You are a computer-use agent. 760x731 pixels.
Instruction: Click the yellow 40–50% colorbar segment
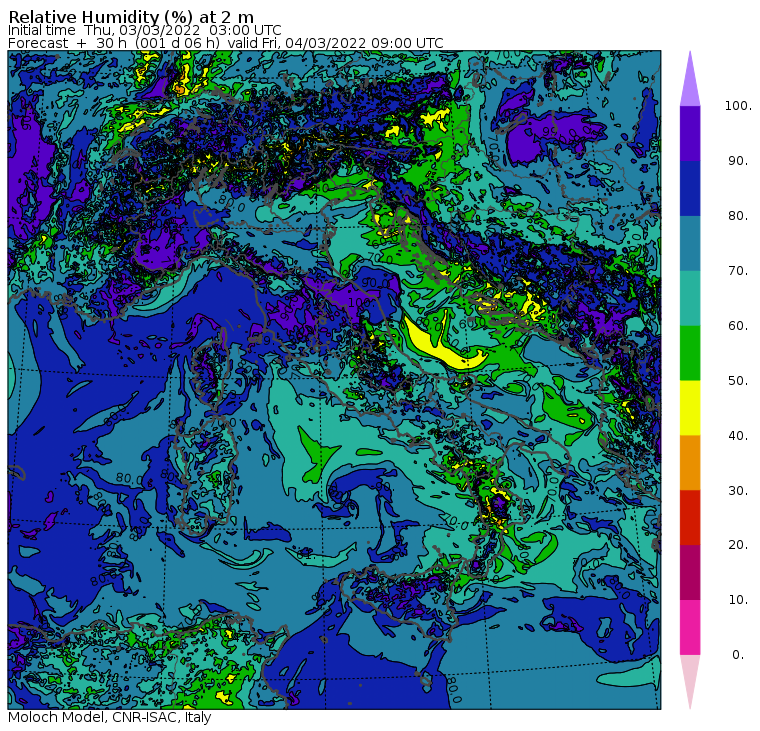pos(690,408)
